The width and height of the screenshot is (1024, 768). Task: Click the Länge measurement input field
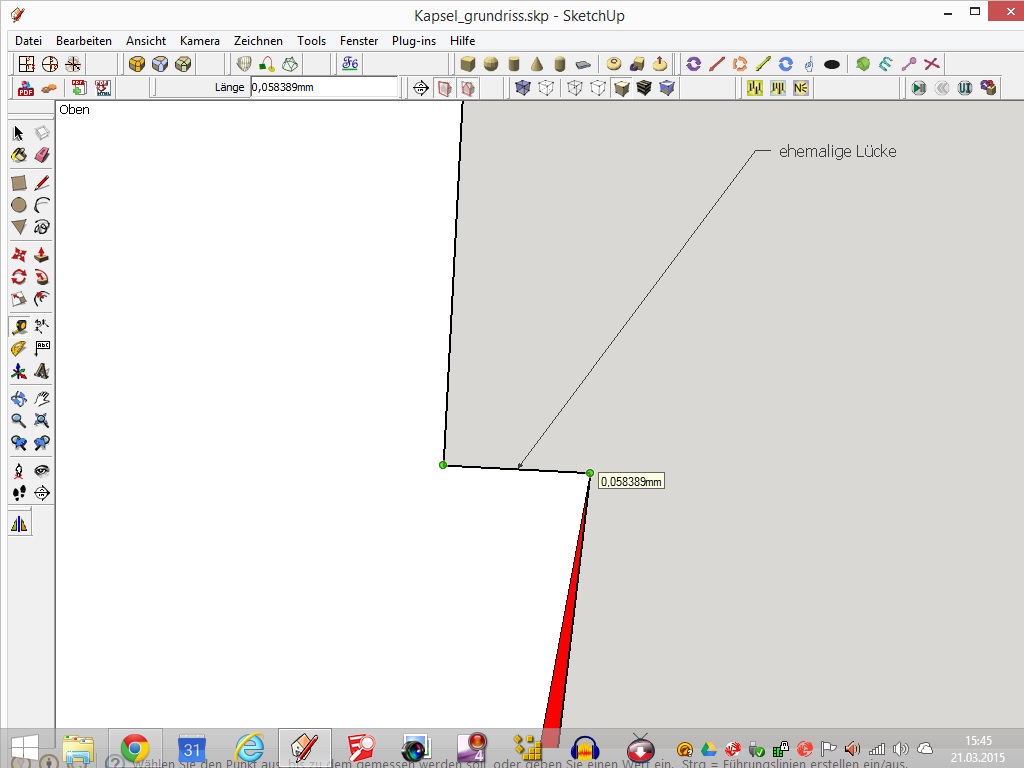[x=323, y=88]
